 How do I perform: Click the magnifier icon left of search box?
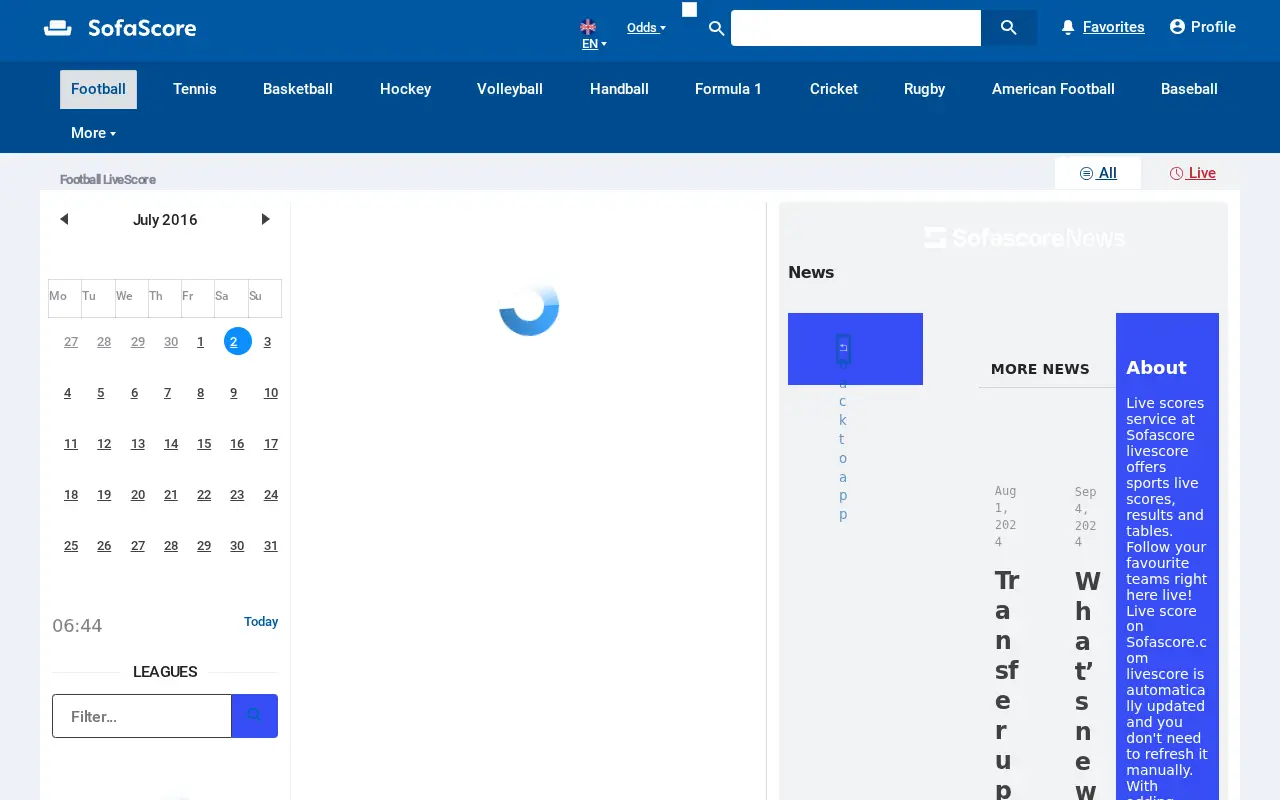tap(716, 28)
